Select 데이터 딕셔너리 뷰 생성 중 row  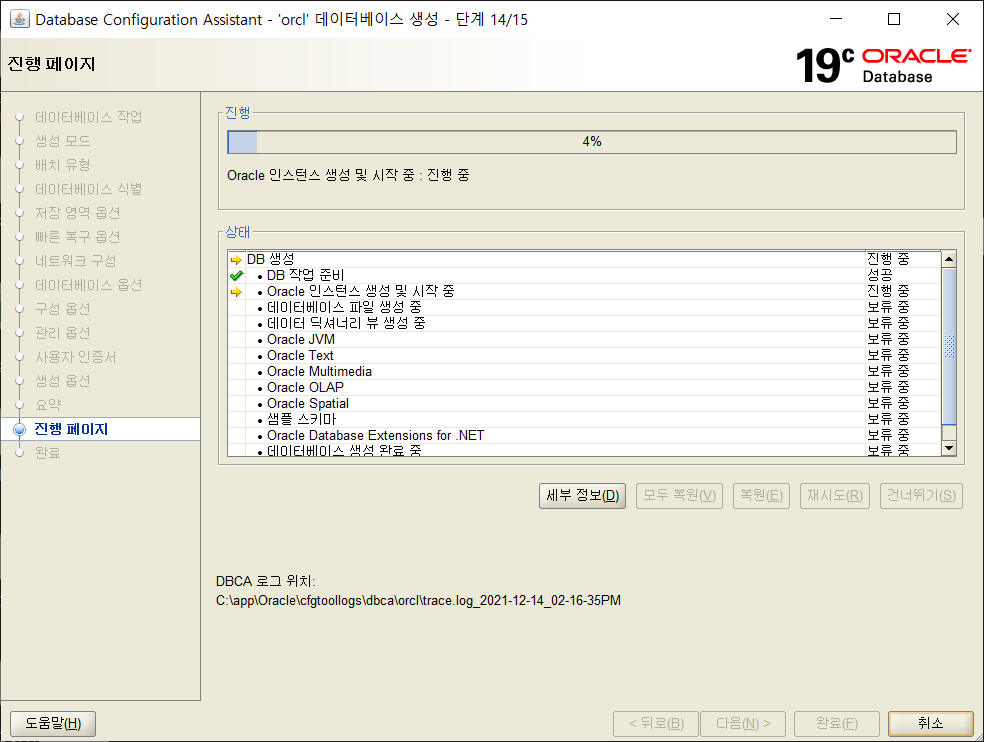coord(584,323)
